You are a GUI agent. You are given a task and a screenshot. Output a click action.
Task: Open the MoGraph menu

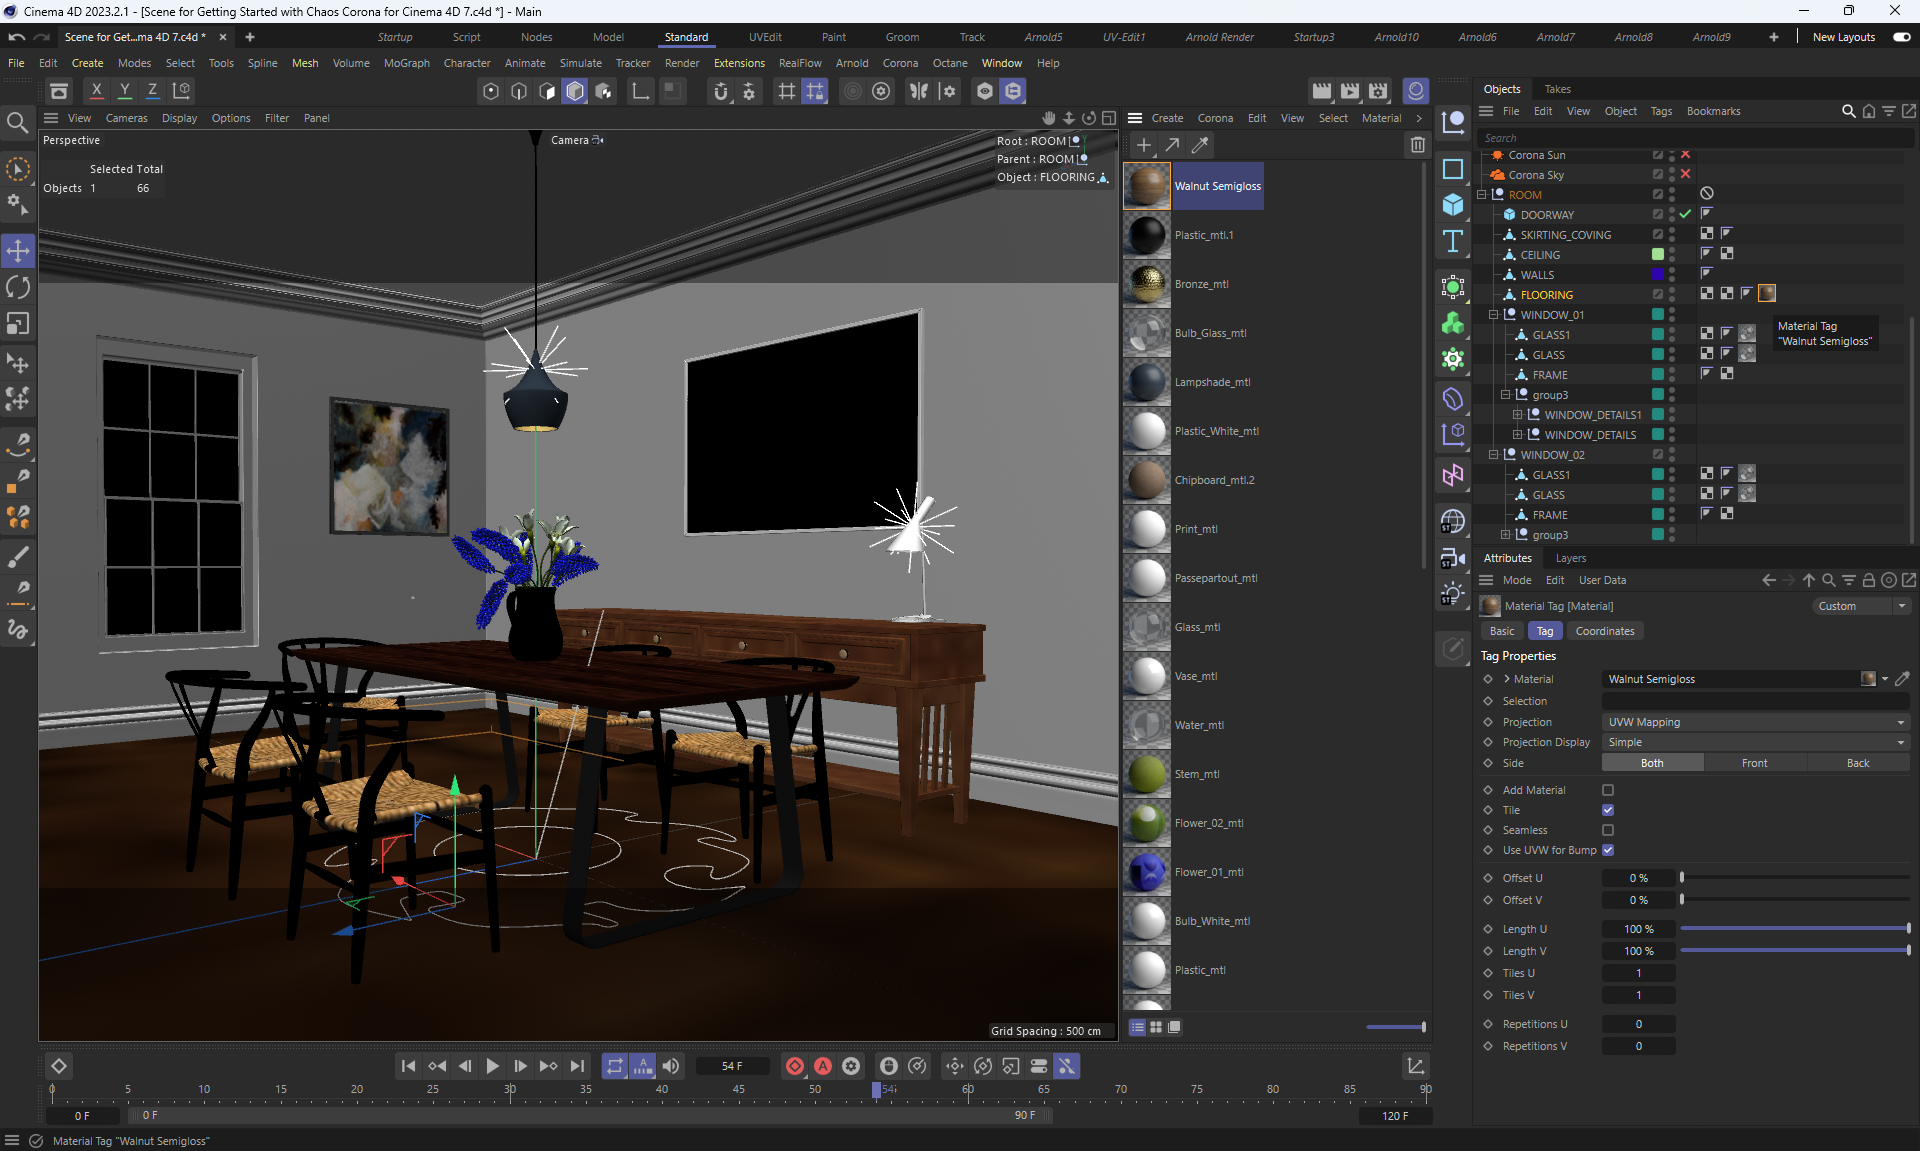(x=406, y=63)
